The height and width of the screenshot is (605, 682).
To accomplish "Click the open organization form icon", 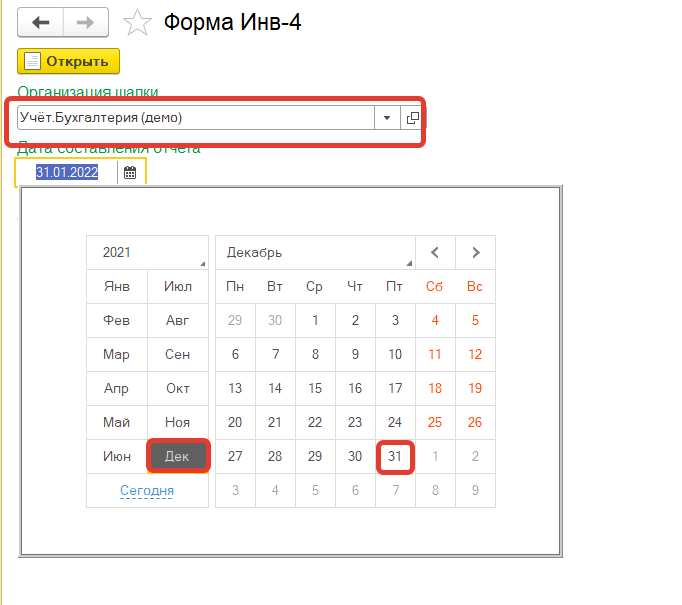I will pos(411,118).
